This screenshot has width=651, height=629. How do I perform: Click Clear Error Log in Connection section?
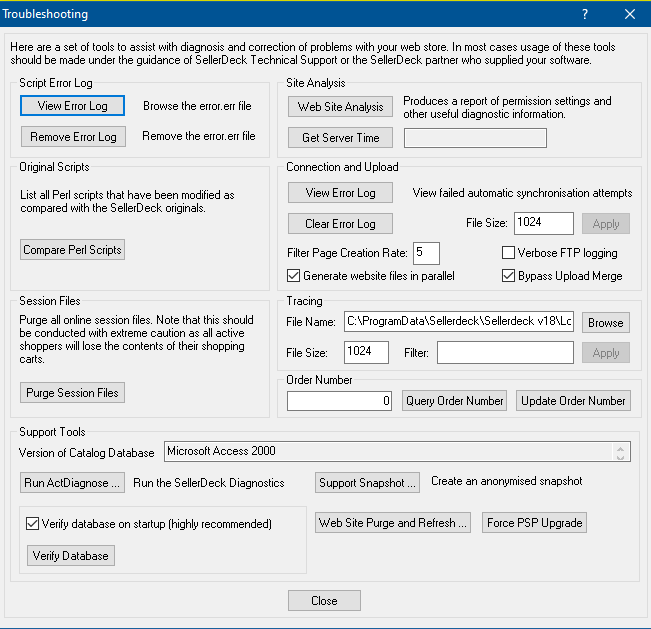click(340, 223)
